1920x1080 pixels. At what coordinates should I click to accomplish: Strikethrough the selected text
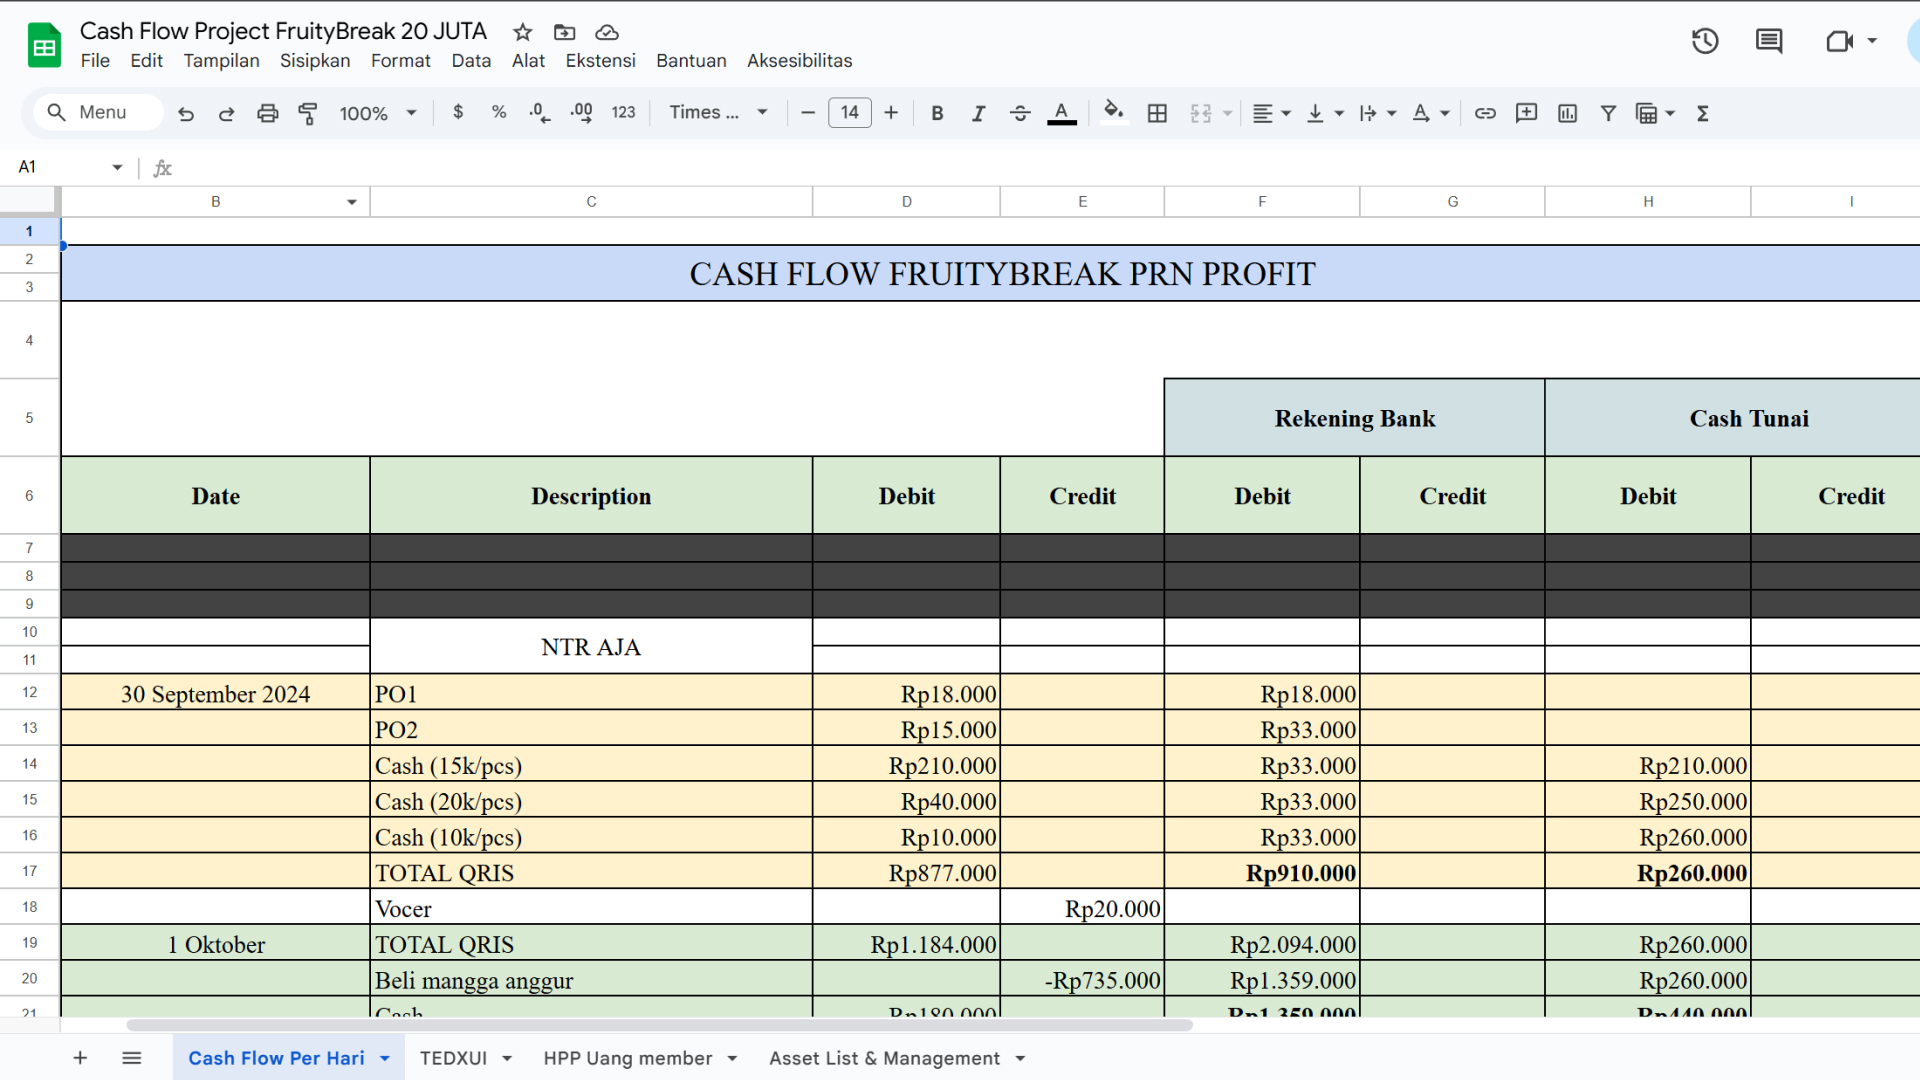click(1020, 113)
